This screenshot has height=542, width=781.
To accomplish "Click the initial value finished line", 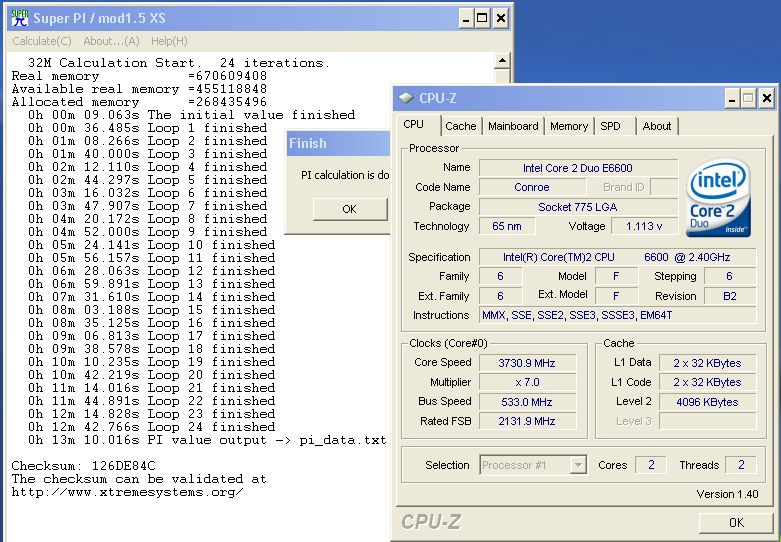I will 191,116.
